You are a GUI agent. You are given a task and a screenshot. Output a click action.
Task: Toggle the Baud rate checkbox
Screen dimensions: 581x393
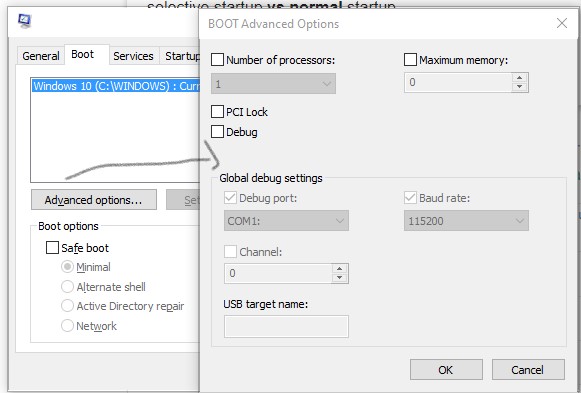[410, 197]
